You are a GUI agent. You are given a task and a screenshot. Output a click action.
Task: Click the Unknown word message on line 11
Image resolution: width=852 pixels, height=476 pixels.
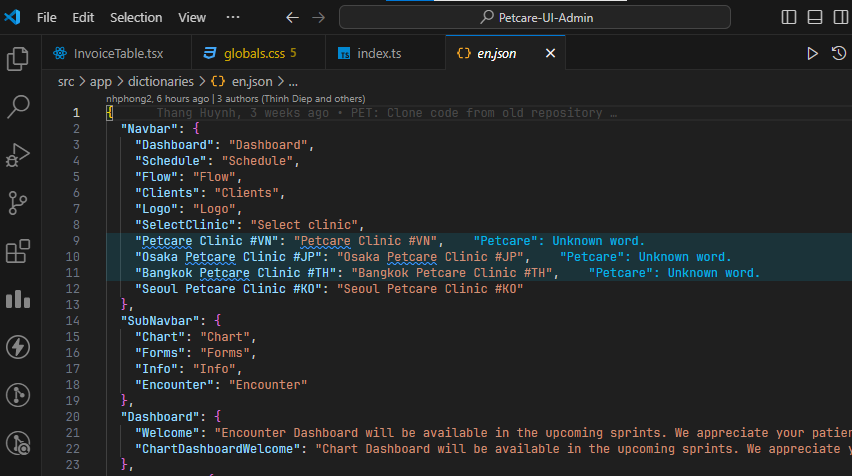pyautogui.click(x=674, y=273)
